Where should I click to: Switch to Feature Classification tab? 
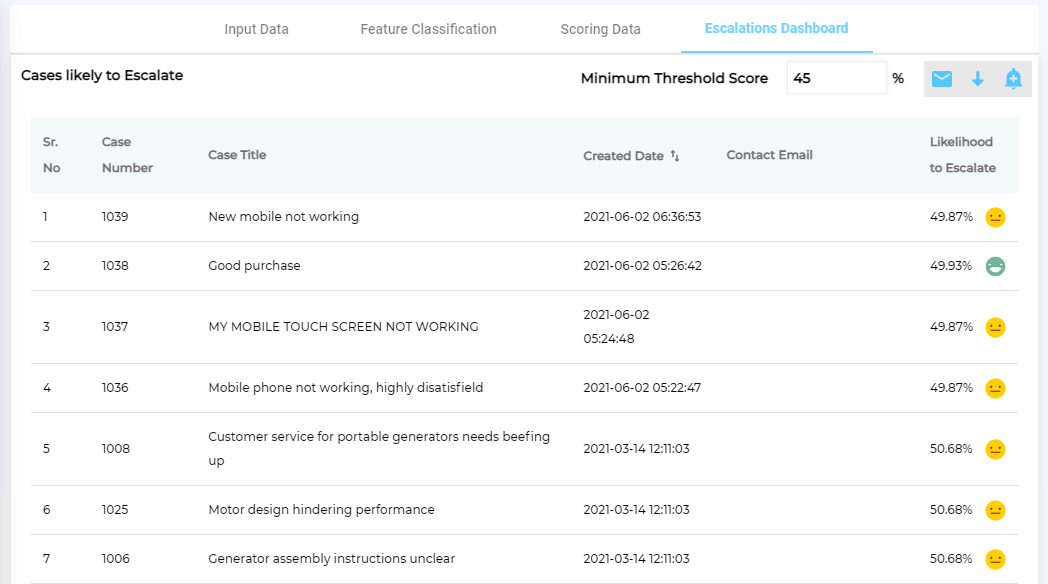coord(428,29)
